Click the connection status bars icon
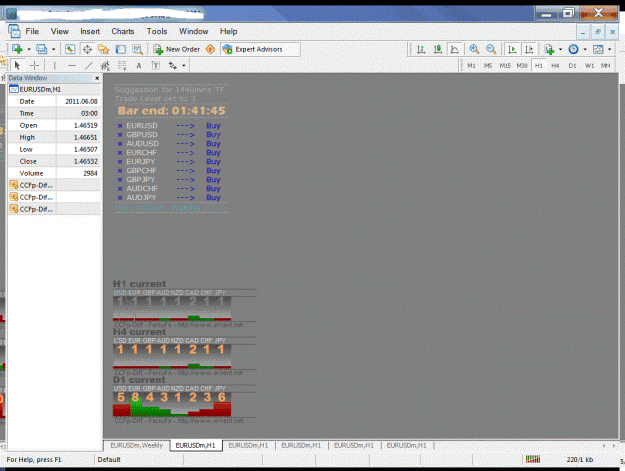The height and width of the screenshot is (471, 625). pyautogui.click(x=533, y=459)
